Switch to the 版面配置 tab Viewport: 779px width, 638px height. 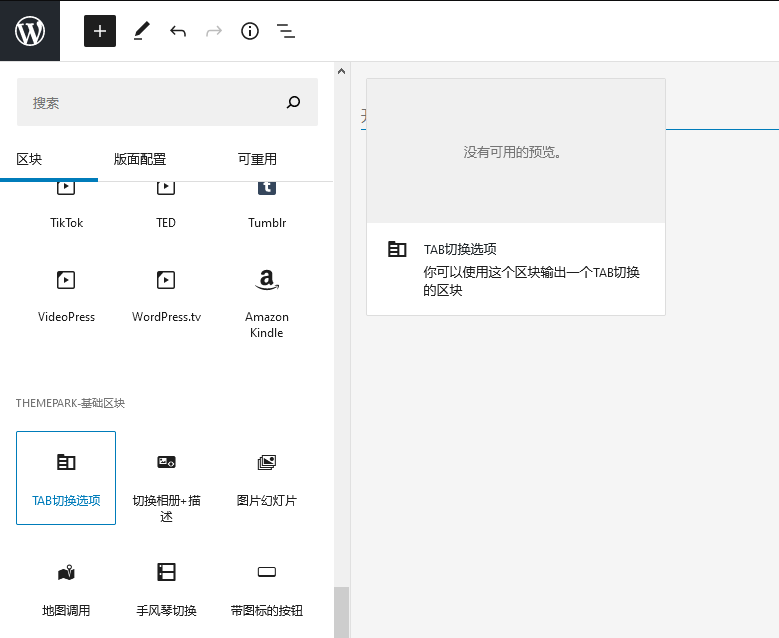[140, 159]
